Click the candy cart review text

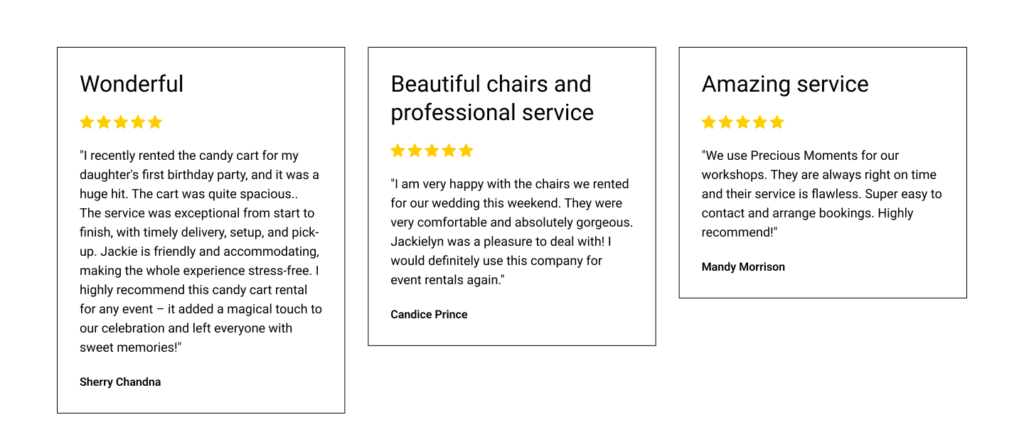coord(200,251)
